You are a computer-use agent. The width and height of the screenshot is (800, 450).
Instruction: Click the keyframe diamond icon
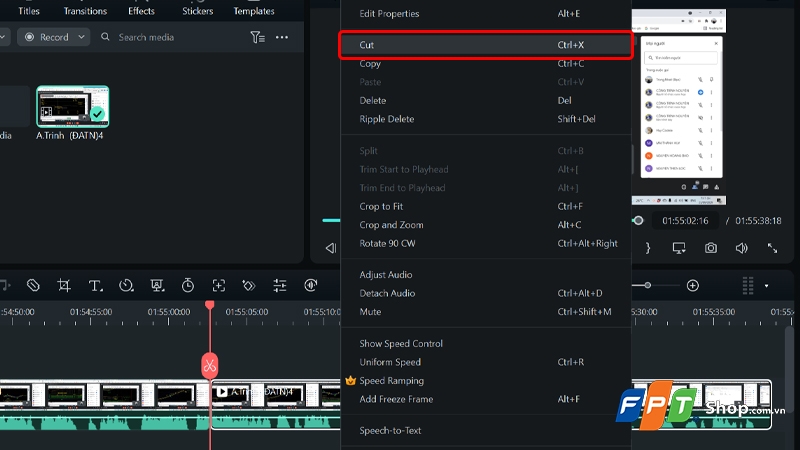pyautogui.click(x=249, y=286)
